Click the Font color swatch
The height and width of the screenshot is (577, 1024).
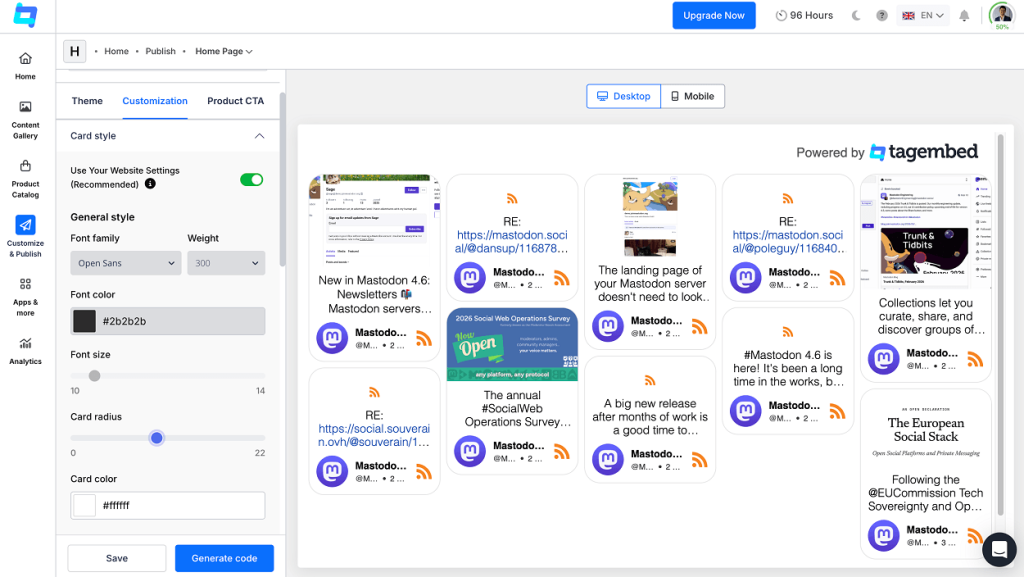coord(84,321)
